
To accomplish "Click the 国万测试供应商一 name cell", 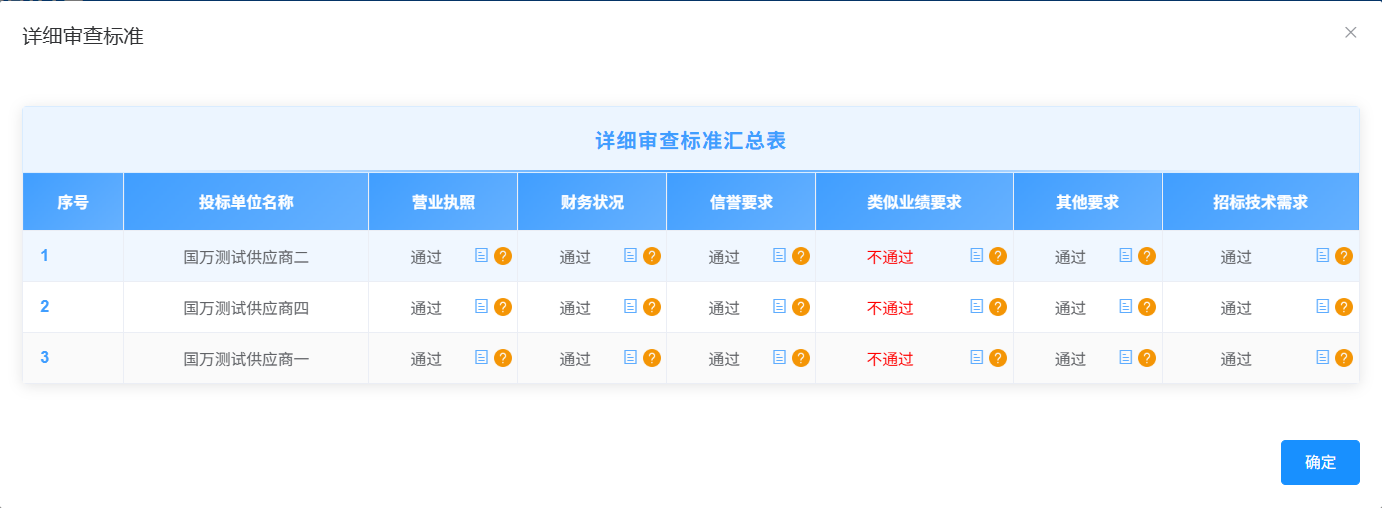I will coord(246,359).
